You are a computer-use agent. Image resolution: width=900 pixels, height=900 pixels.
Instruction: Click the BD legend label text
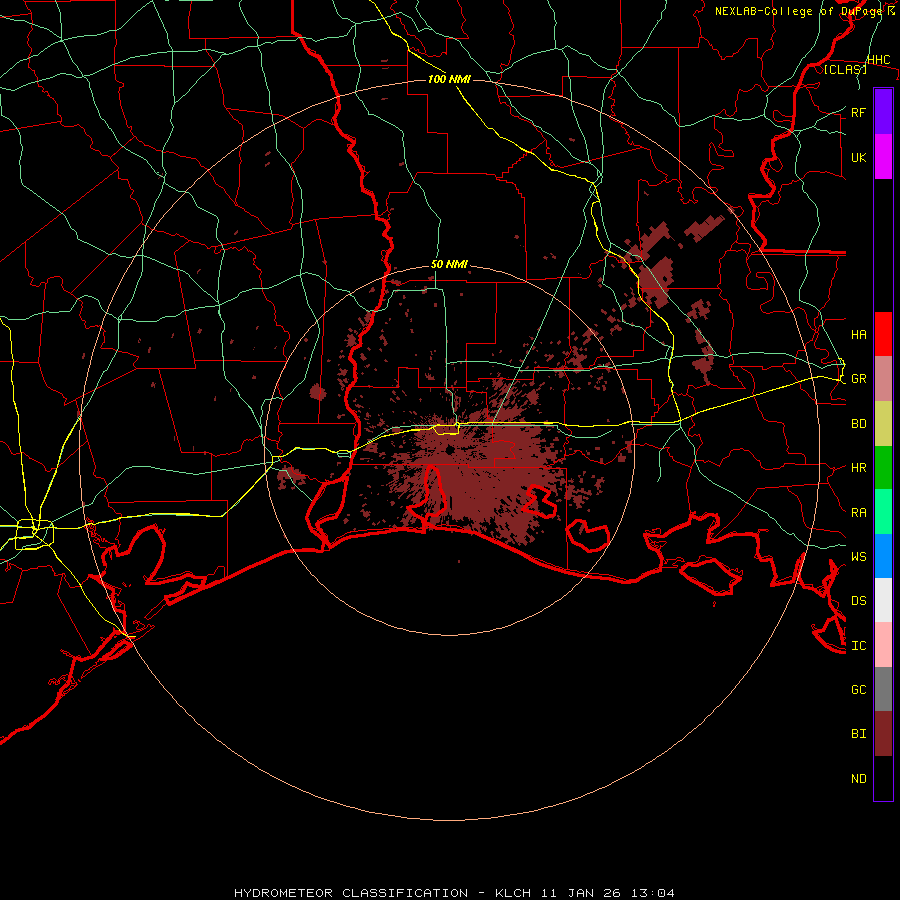(858, 424)
